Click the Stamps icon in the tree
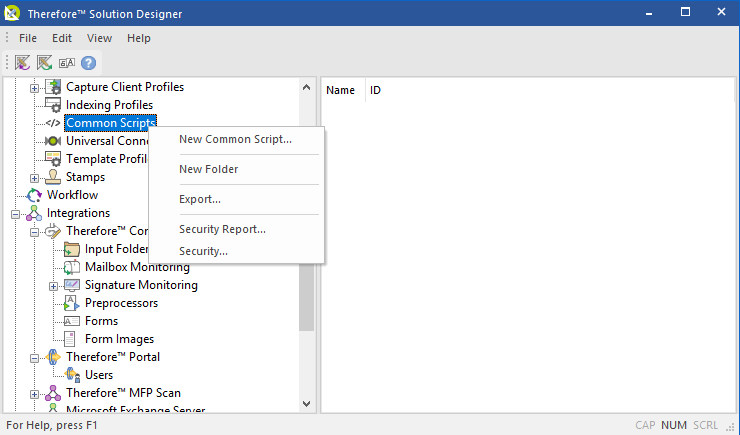This screenshot has width=740, height=435. click(x=53, y=177)
